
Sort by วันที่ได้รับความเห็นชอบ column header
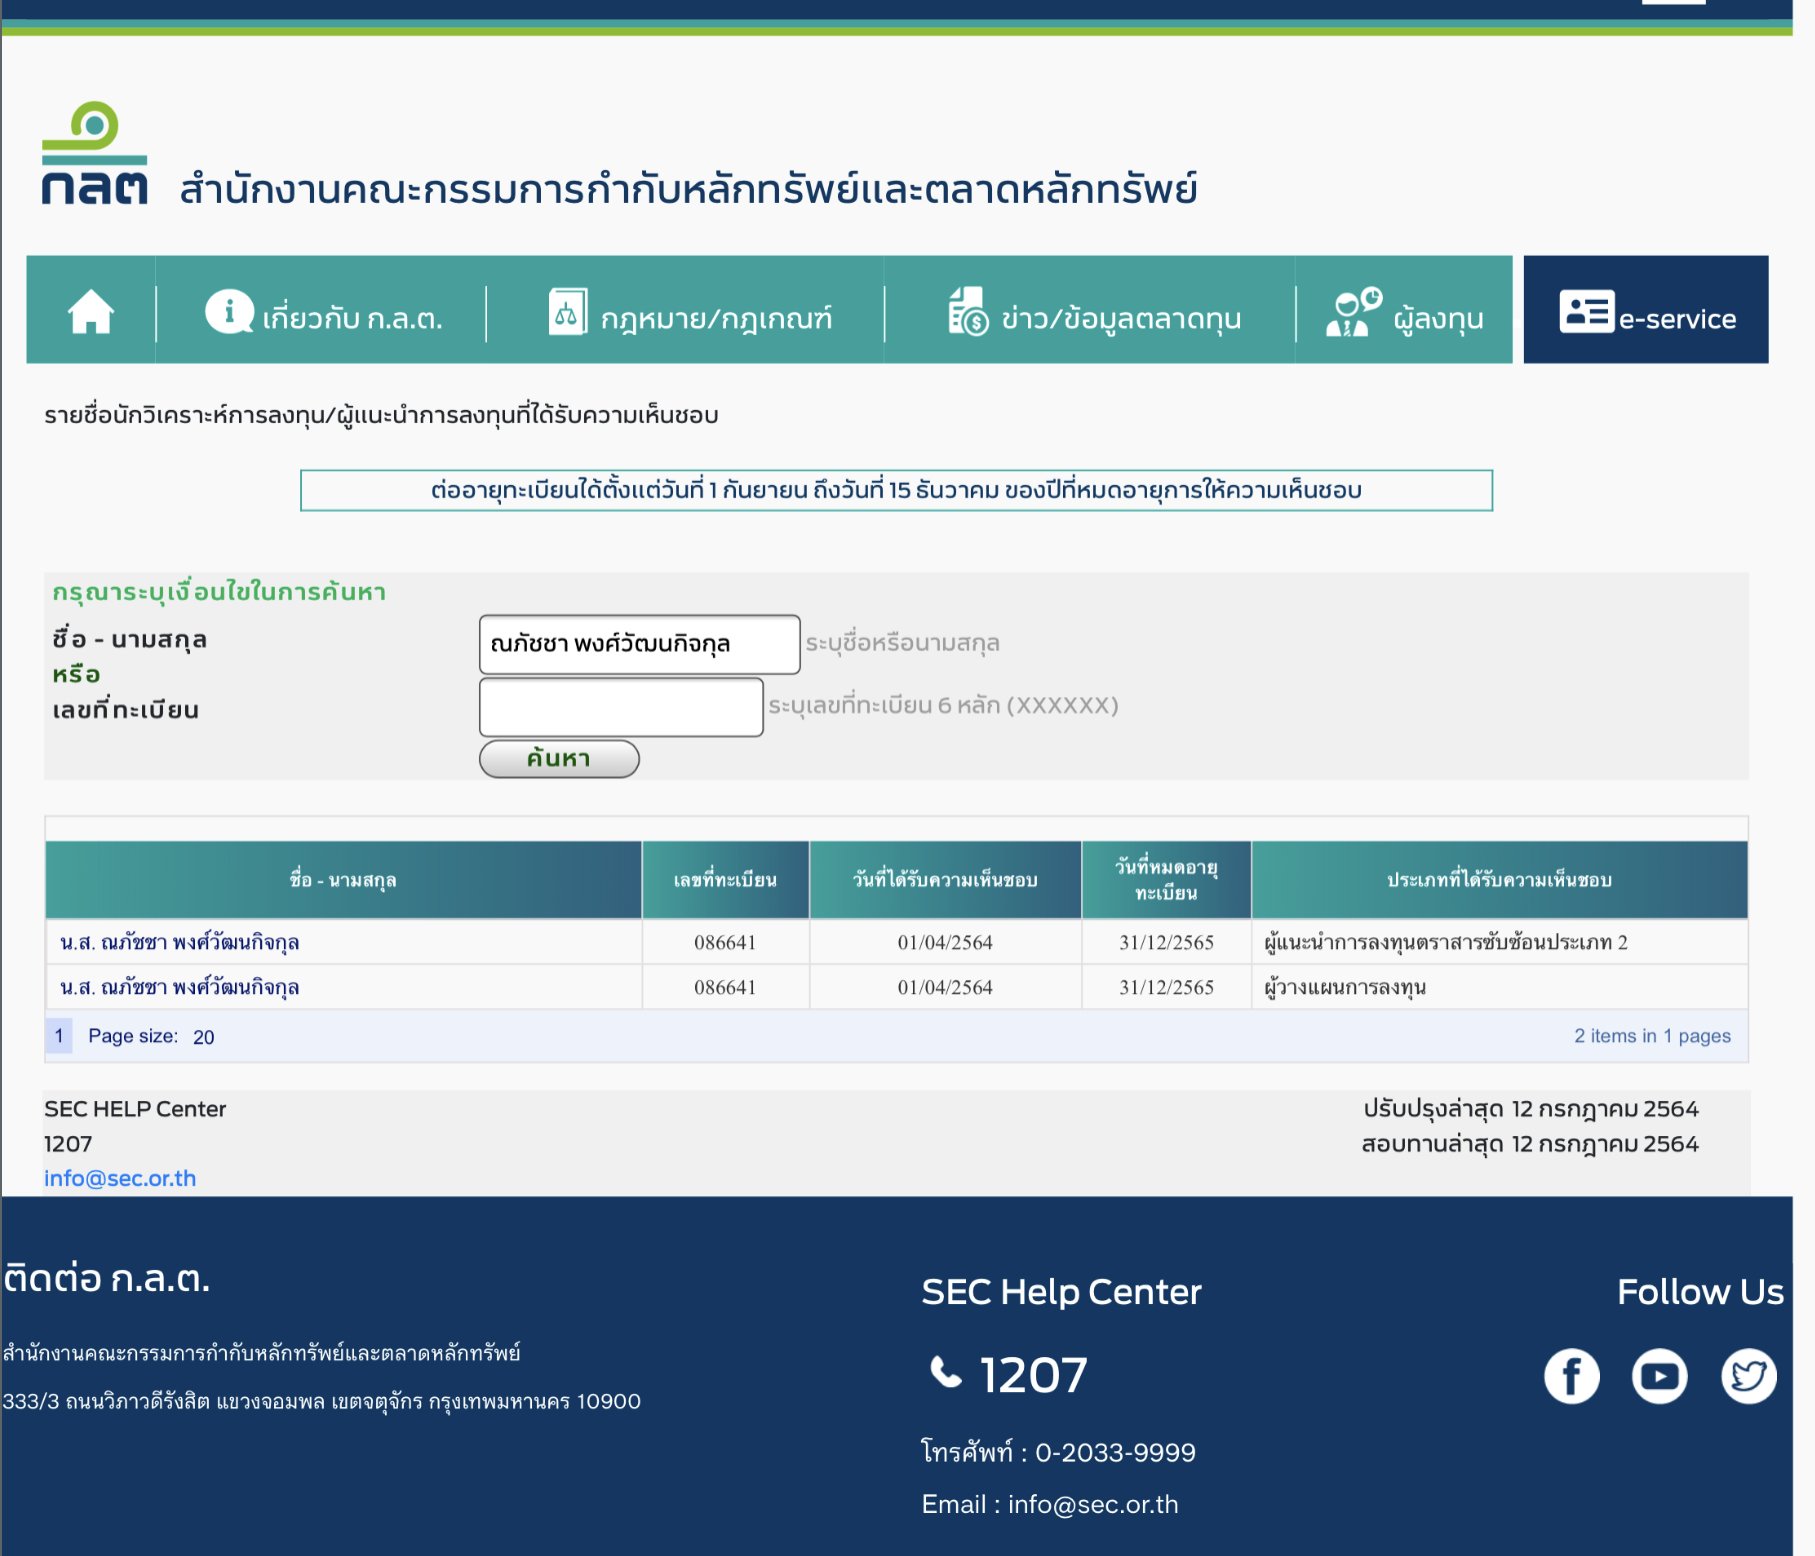point(945,880)
